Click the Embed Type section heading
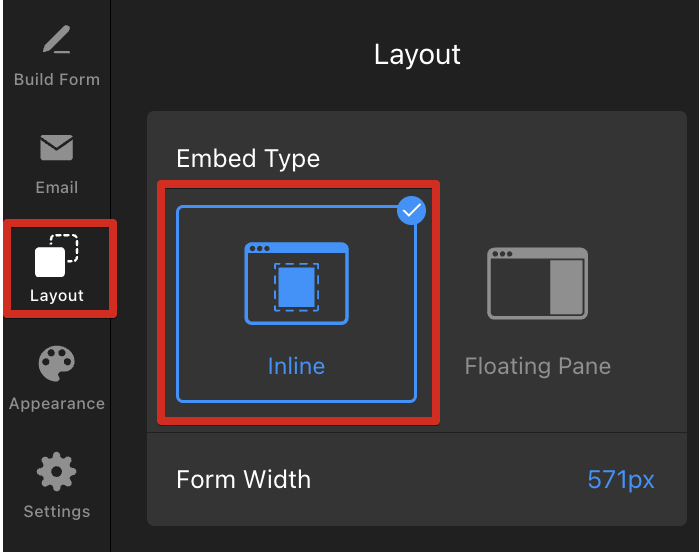699x552 pixels. [248, 159]
